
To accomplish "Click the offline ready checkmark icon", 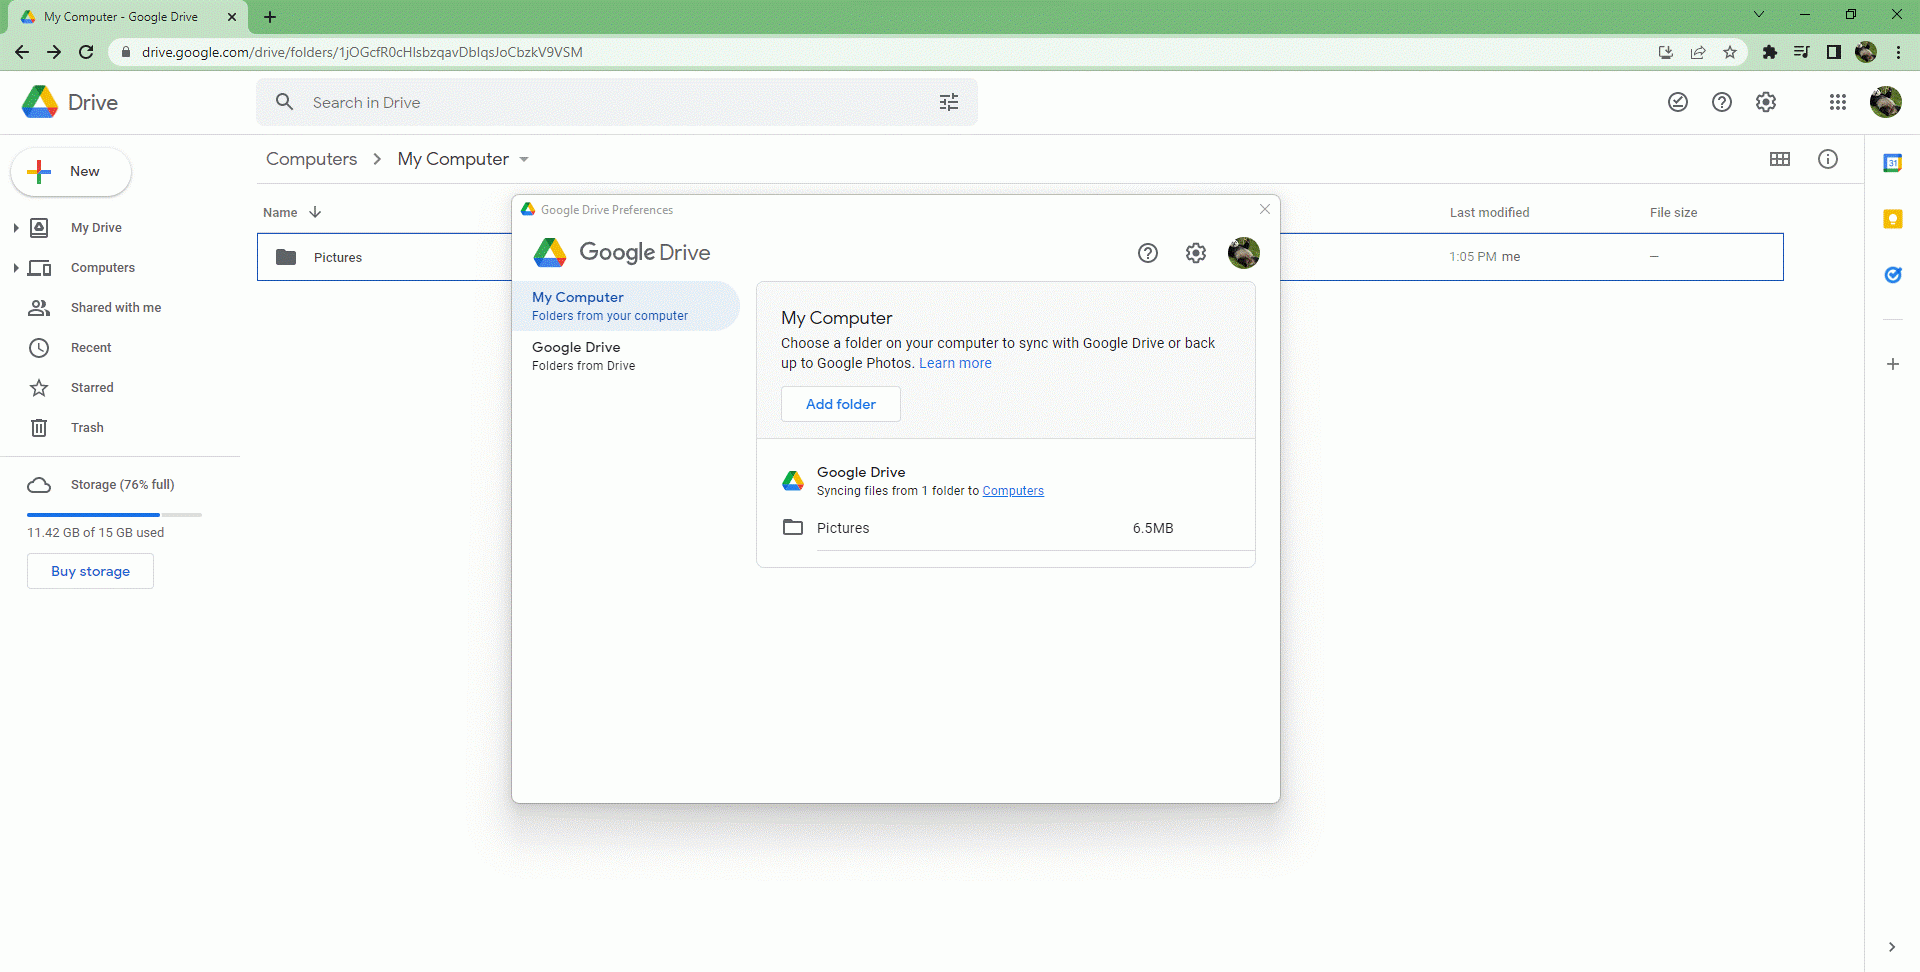I will (1678, 102).
